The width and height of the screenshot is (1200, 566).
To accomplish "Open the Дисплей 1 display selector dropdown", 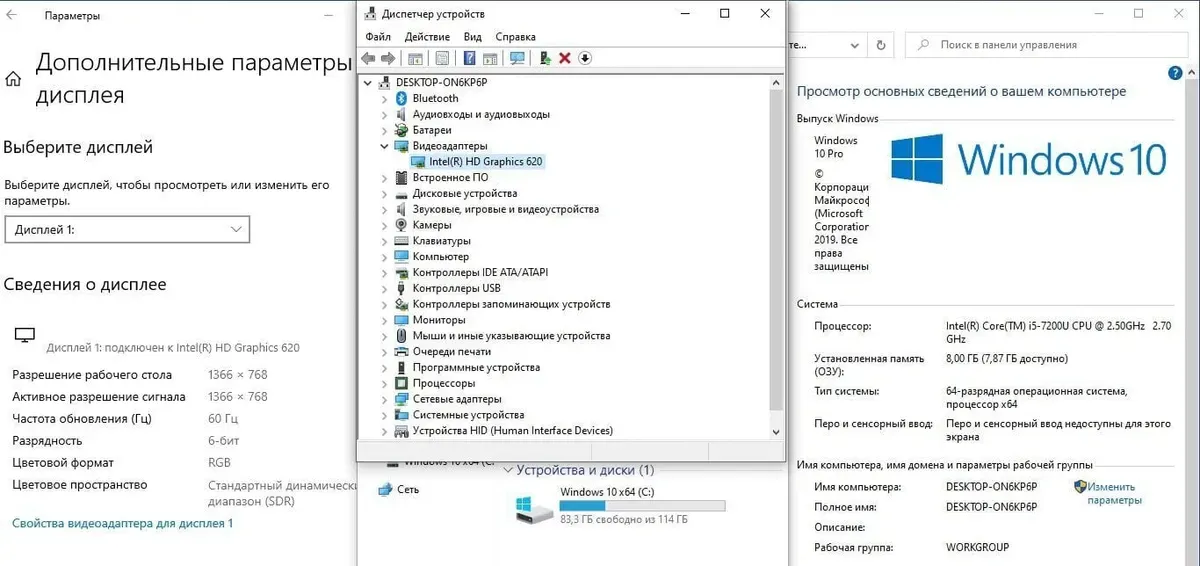I will point(127,230).
